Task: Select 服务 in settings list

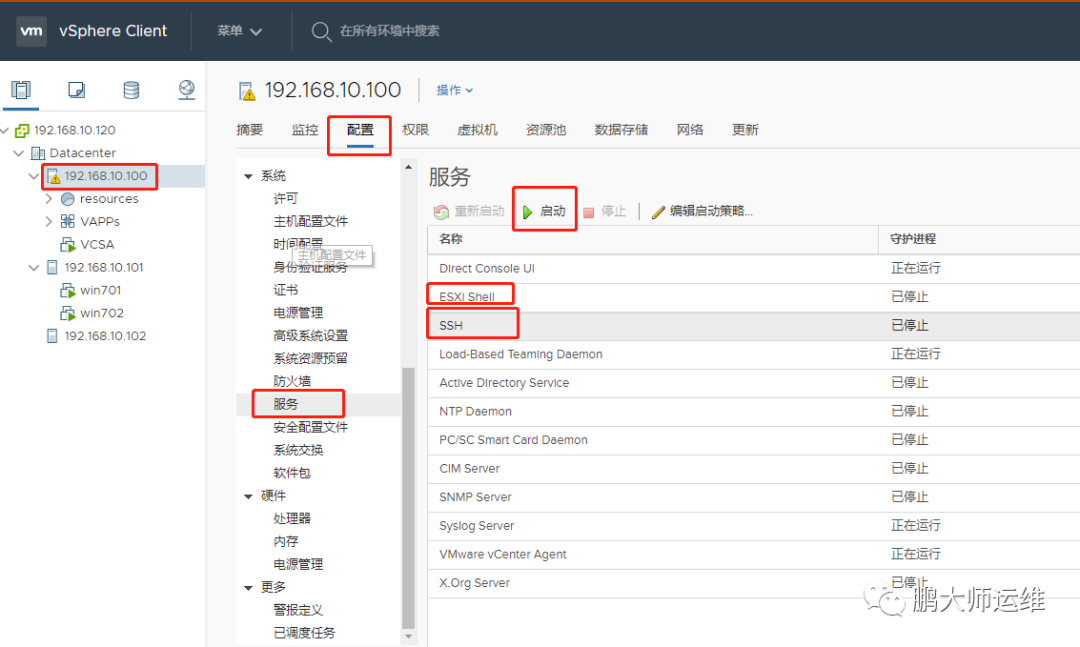Action: 286,404
